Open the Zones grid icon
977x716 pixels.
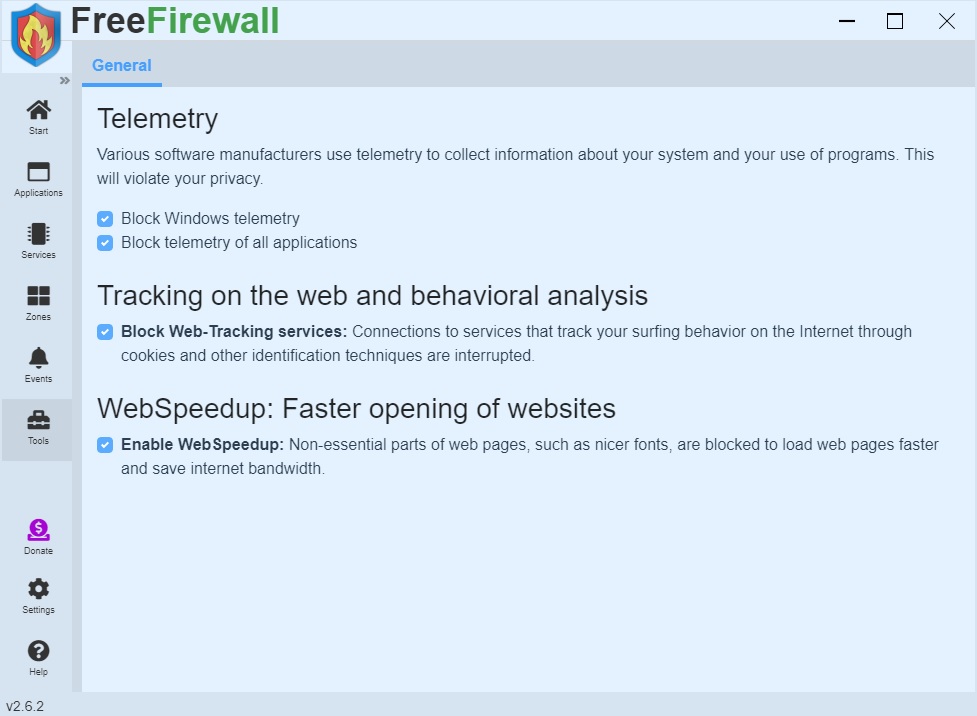pyautogui.click(x=38, y=296)
